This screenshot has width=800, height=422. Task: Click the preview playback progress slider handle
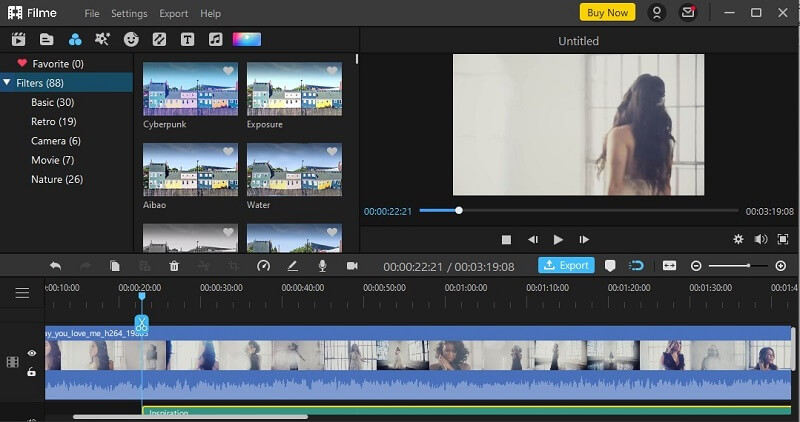click(459, 210)
